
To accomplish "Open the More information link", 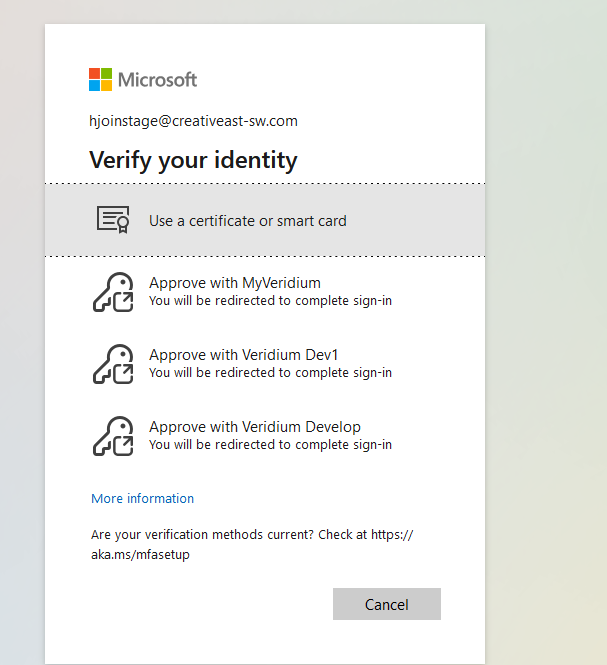I will tap(142, 498).
